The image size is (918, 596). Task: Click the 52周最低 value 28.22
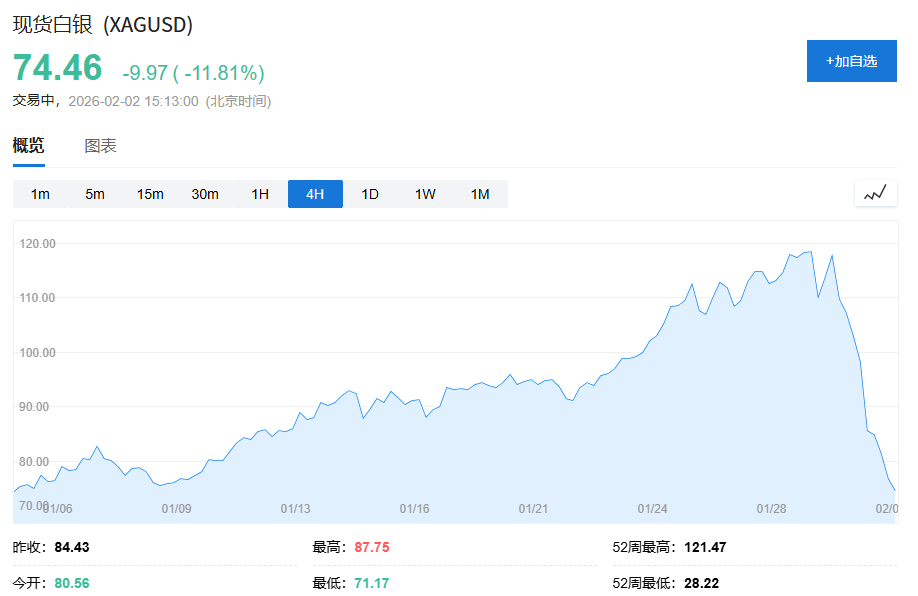pyautogui.click(x=701, y=583)
